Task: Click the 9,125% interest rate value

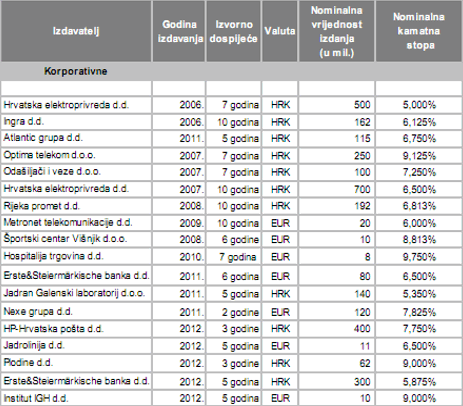Action: coord(419,156)
